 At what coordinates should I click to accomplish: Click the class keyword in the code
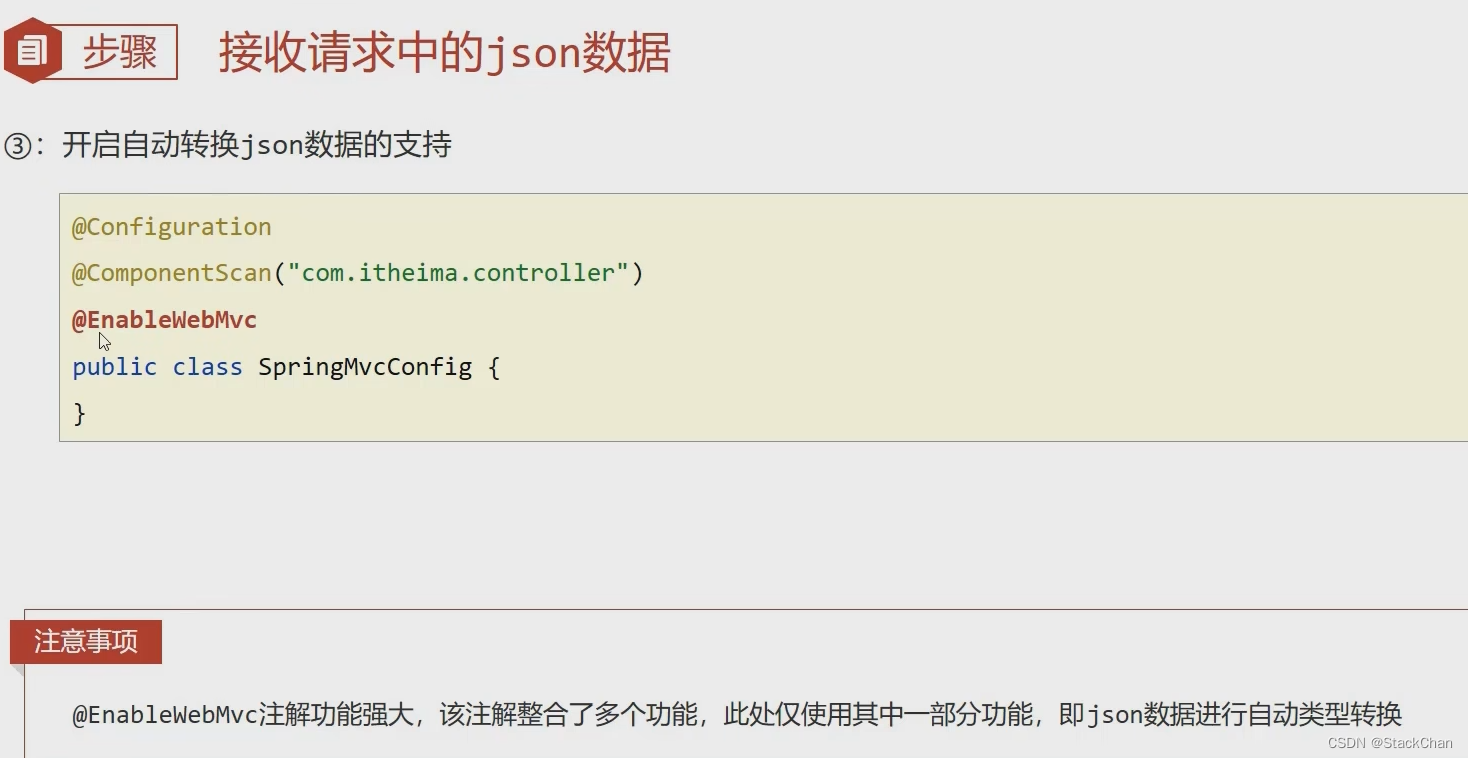[207, 367]
